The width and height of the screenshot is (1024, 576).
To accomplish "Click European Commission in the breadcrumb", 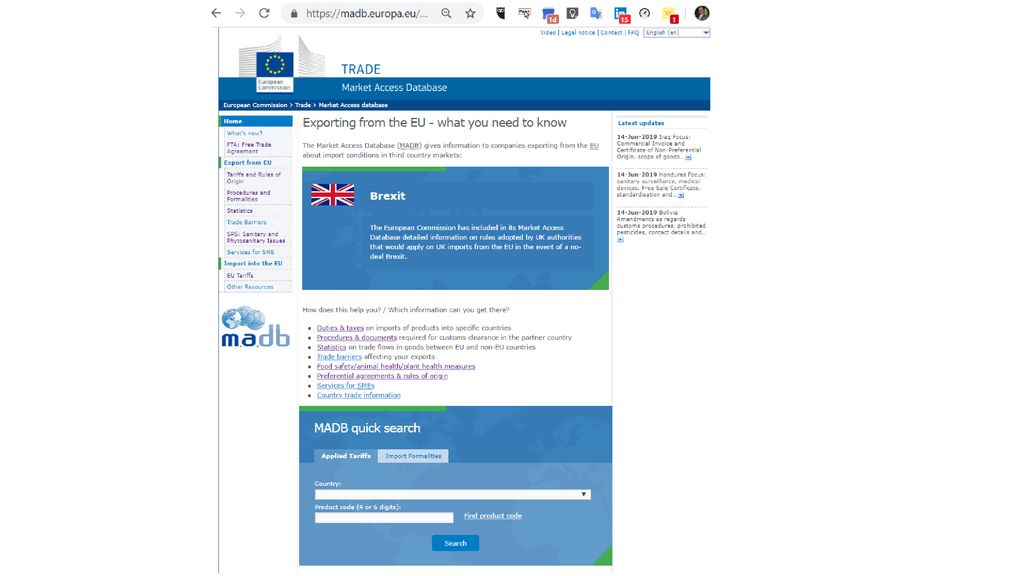I will [255, 105].
